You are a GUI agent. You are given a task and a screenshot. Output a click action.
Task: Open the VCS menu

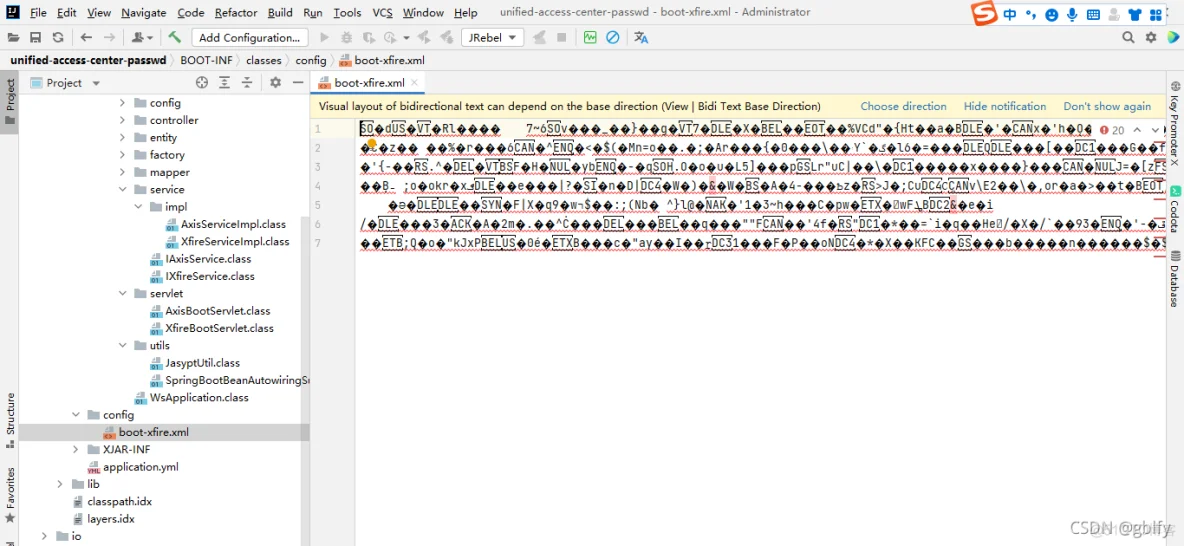pyautogui.click(x=382, y=13)
